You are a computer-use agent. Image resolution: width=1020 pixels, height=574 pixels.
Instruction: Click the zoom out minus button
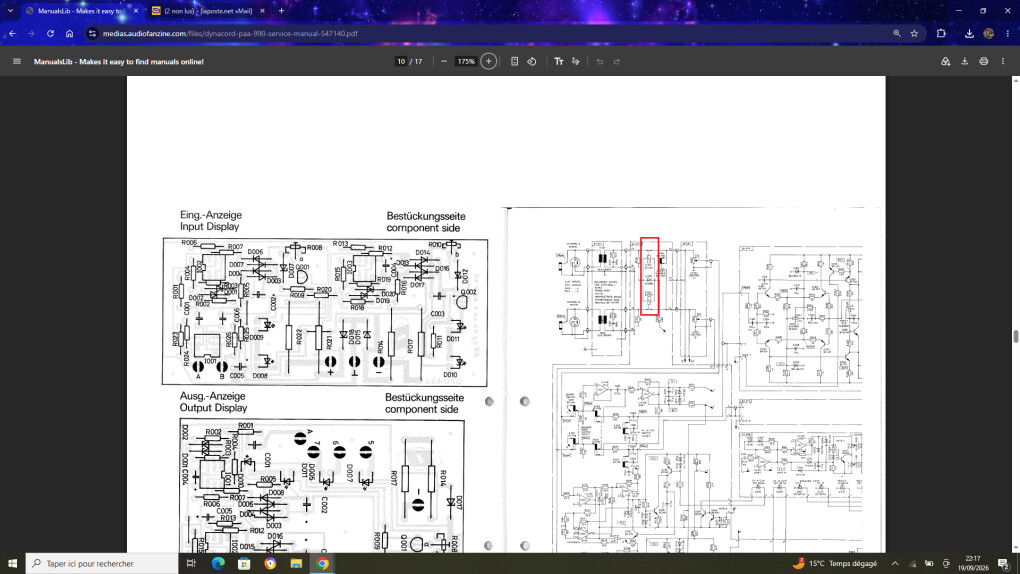[444, 61]
